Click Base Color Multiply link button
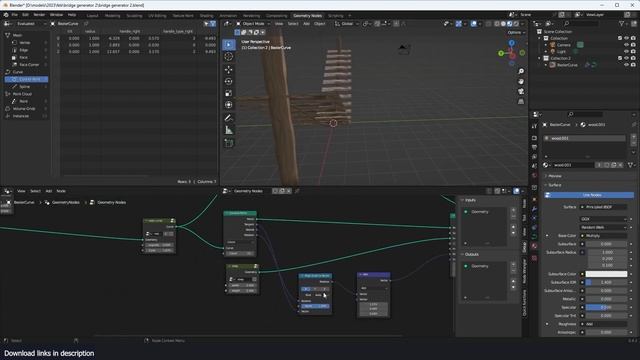 pos(603,236)
